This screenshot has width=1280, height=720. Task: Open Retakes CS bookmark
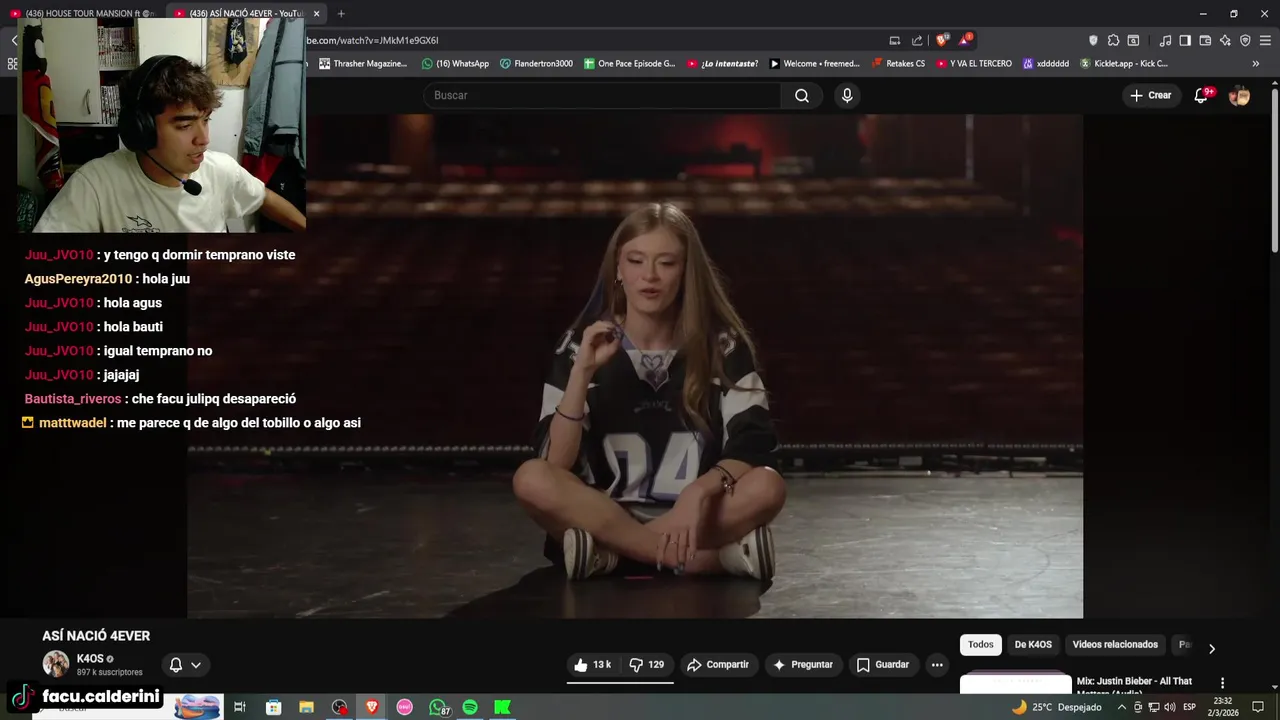tap(898, 63)
